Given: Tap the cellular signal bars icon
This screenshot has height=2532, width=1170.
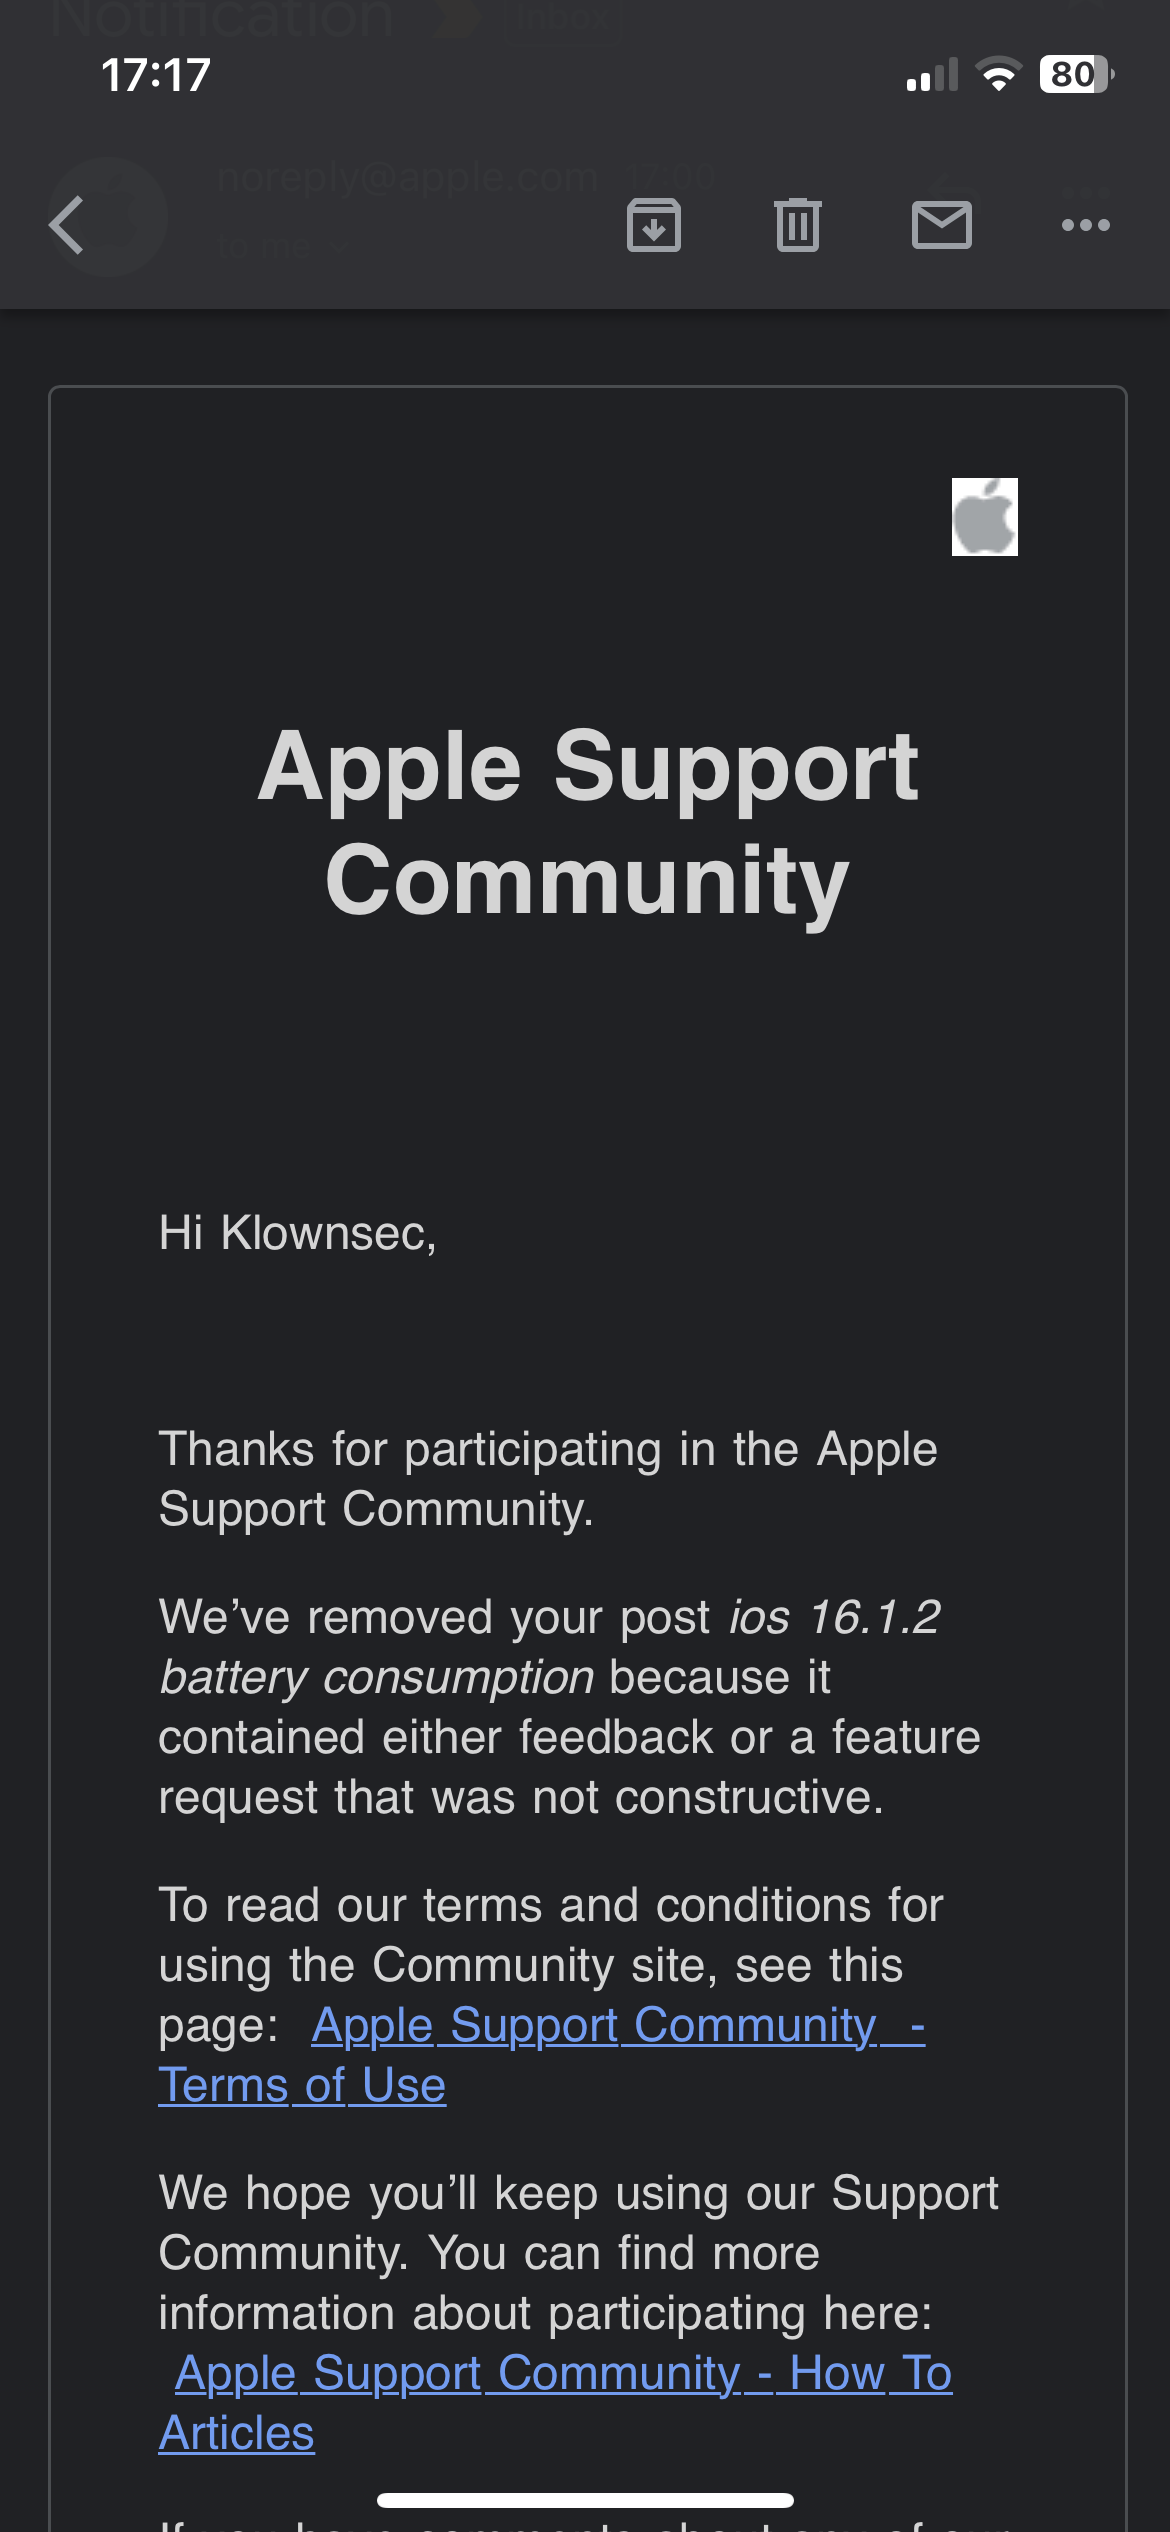Looking at the screenshot, I should (932, 75).
